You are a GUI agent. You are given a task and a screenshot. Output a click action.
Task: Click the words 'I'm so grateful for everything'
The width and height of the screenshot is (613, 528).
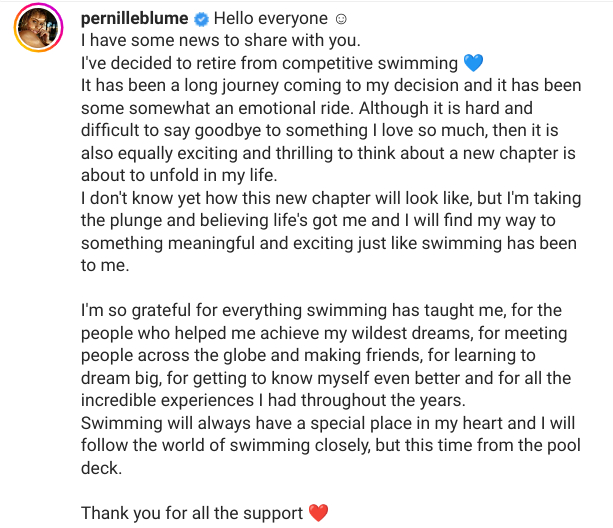(191, 311)
